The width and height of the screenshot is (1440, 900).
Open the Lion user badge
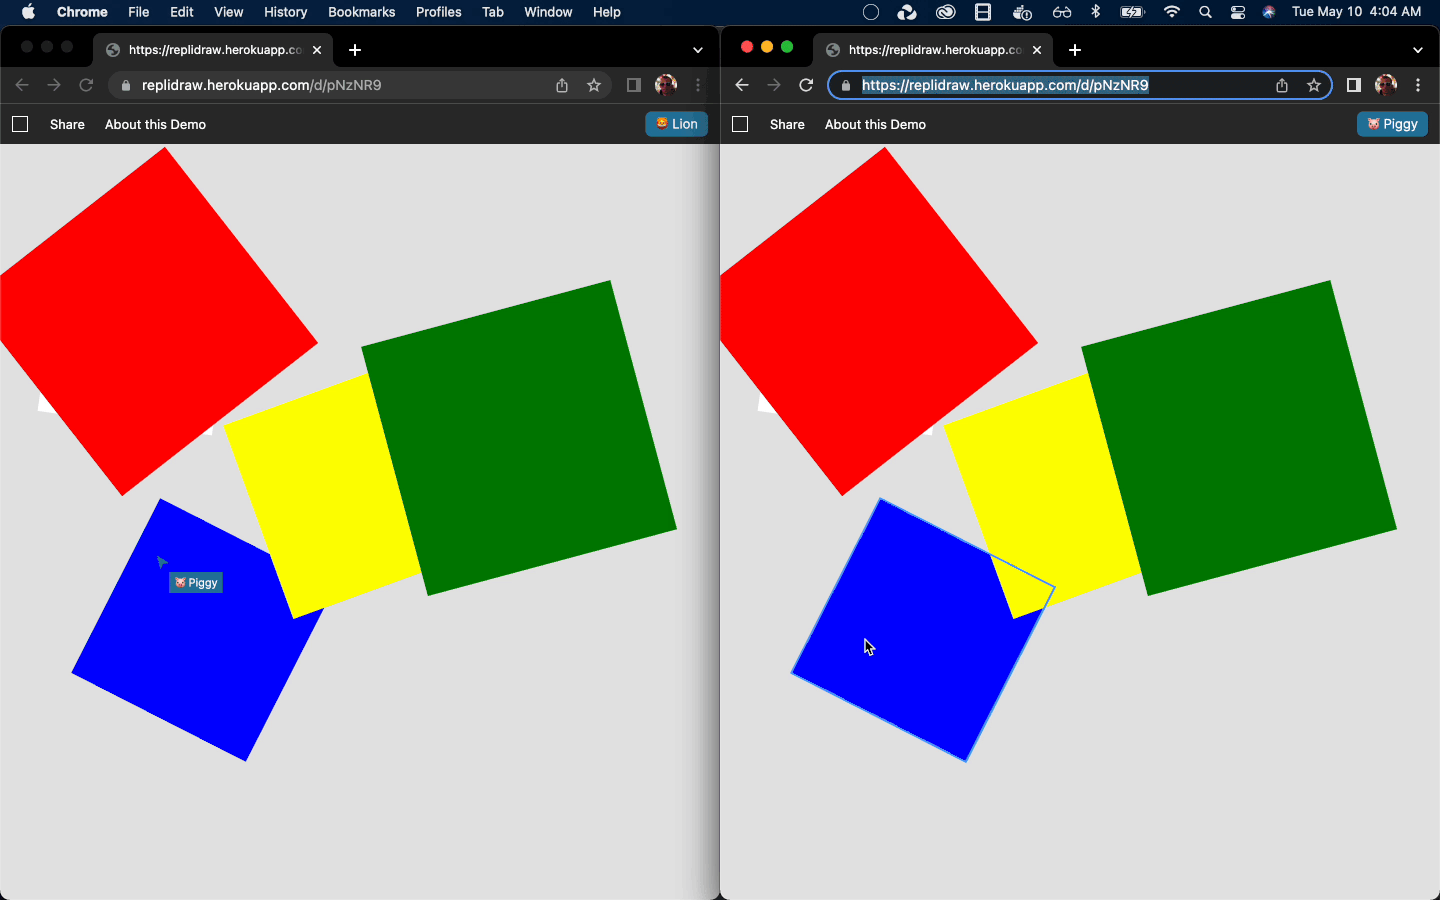click(x=677, y=124)
